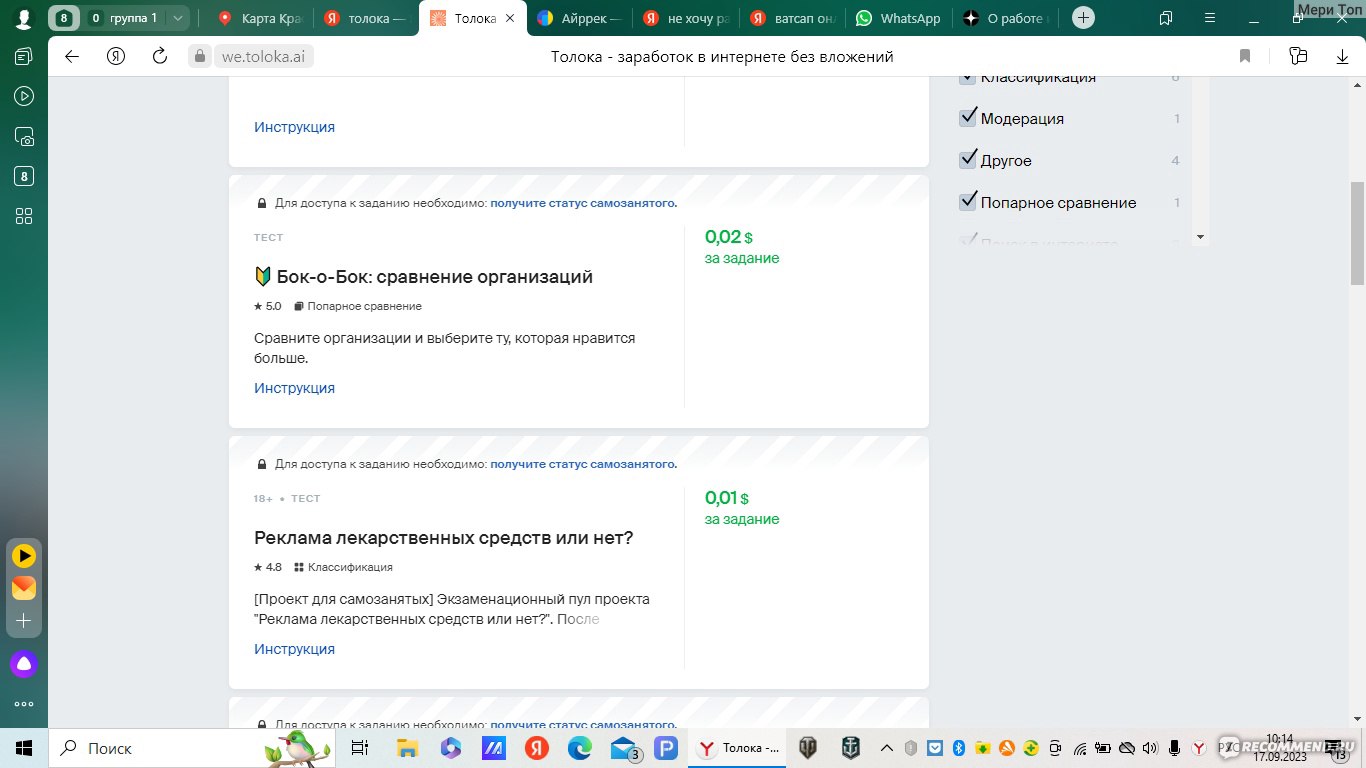The width and height of the screenshot is (1366, 768).
Task: Switch to the 'ватсап онл' tab
Action: (792, 18)
